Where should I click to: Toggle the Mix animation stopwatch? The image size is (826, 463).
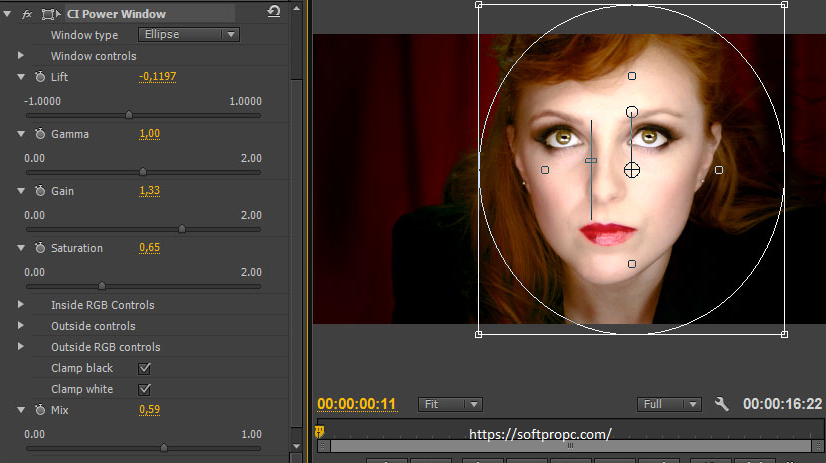coord(40,409)
